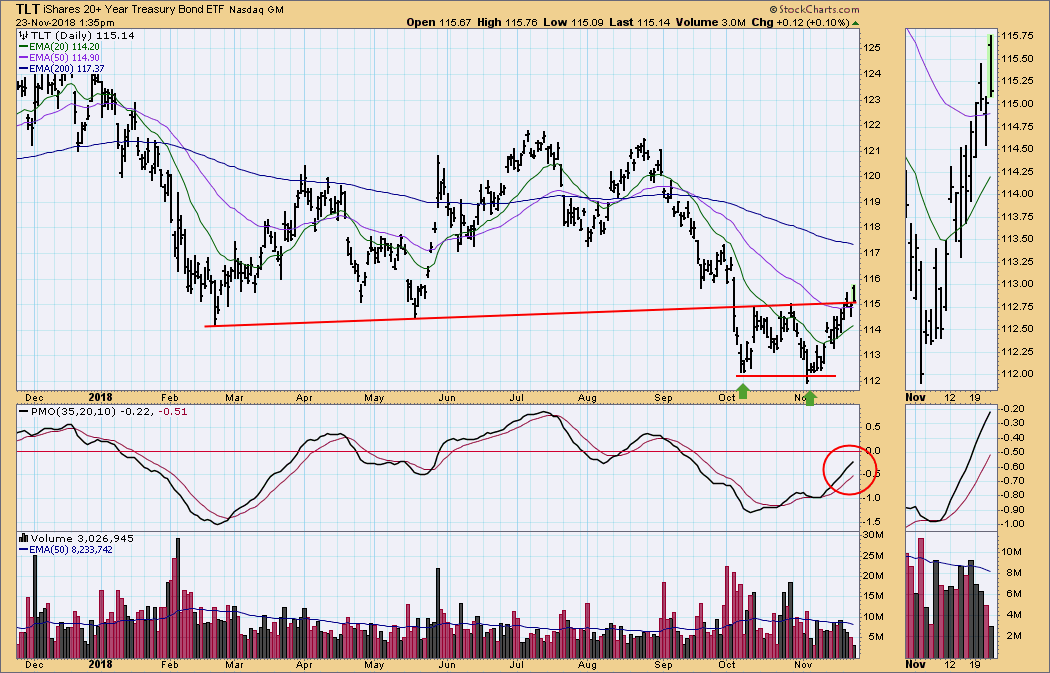The height and width of the screenshot is (673, 1050).
Task: Click zoom volume axis label 2M
Action: click(x=1013, y=635)
